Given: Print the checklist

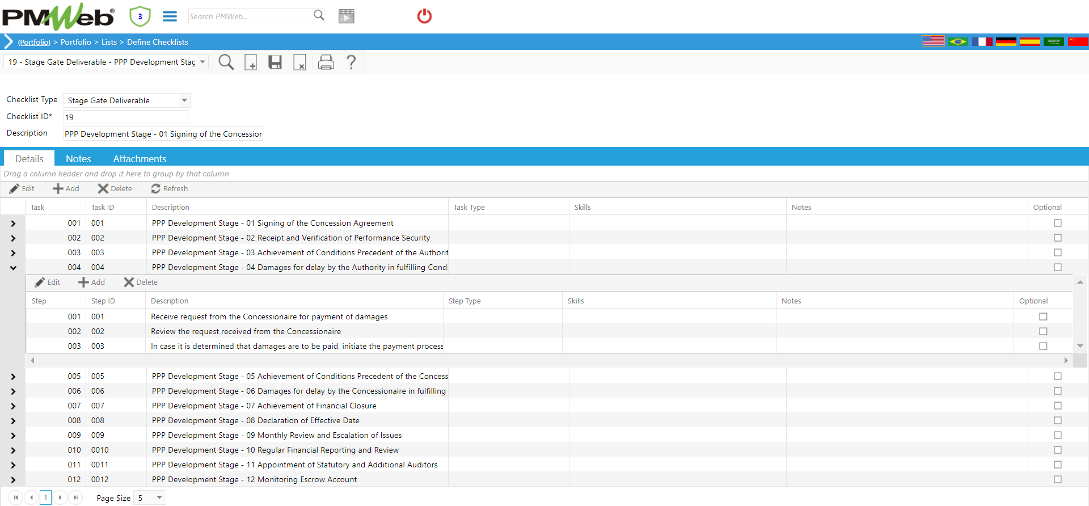Looking at the screenshot, I should pos(326,62).
